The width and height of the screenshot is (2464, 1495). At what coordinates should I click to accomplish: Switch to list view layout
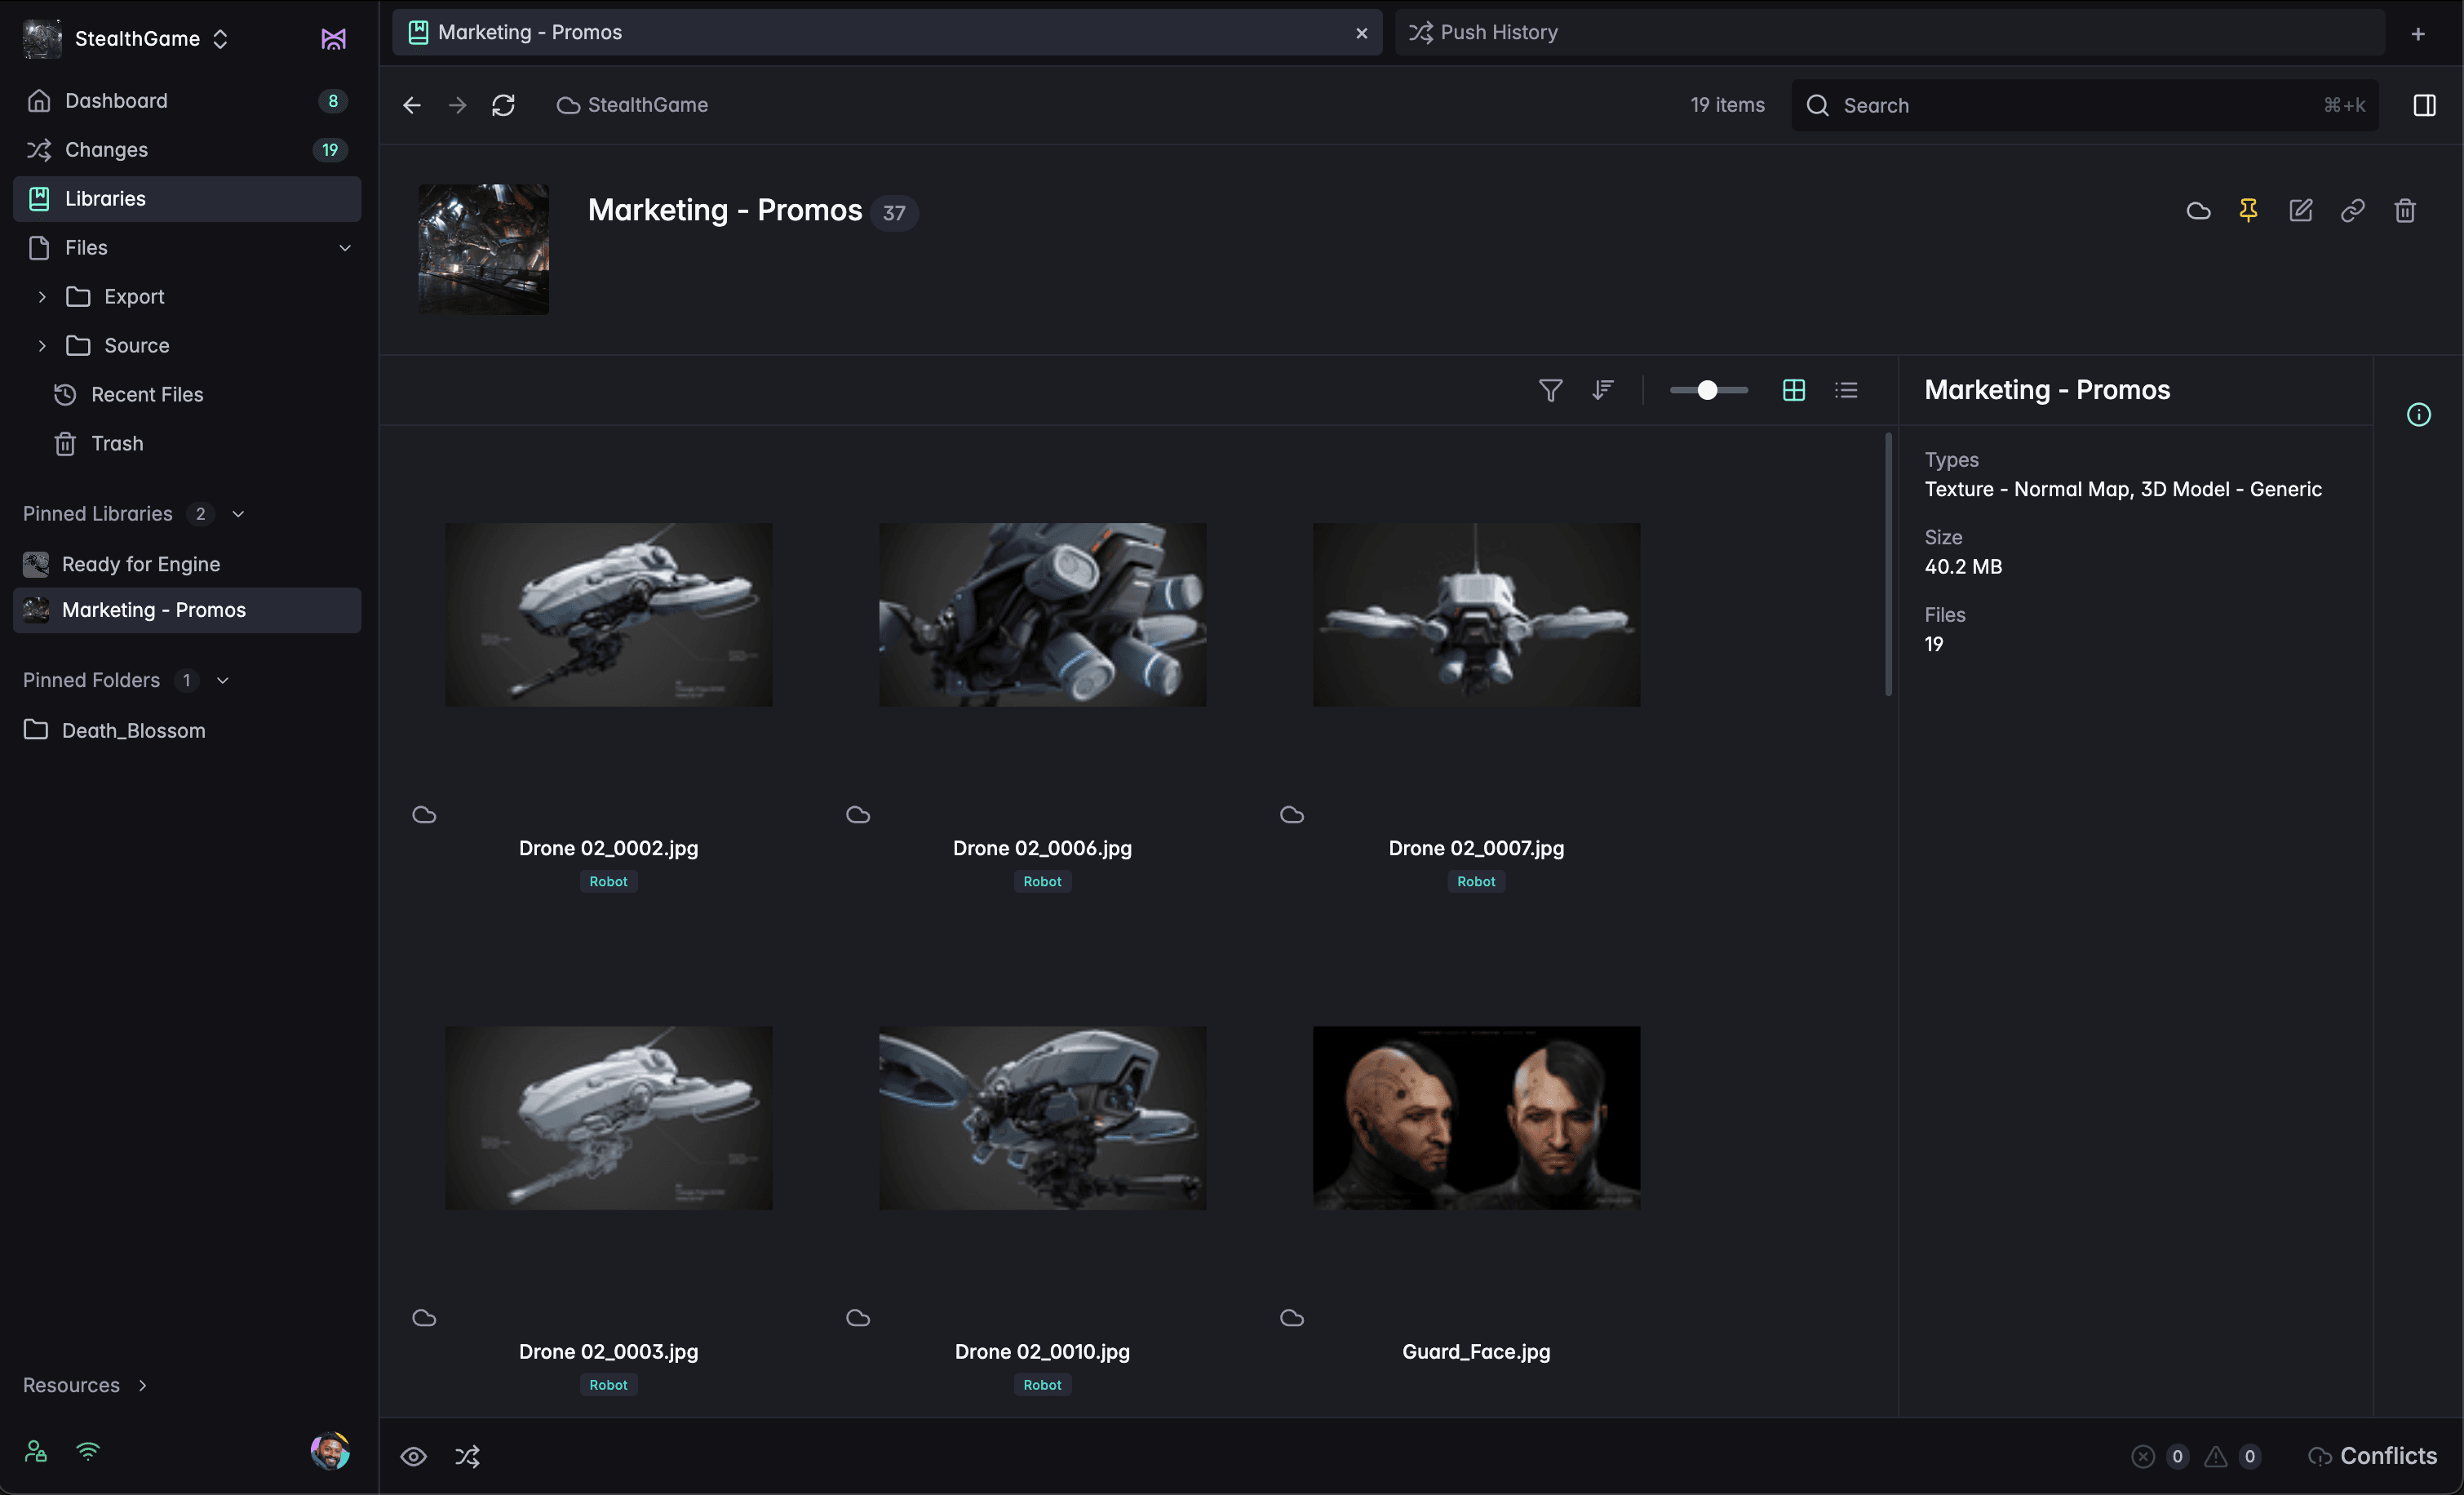(x=1846, y=390)
